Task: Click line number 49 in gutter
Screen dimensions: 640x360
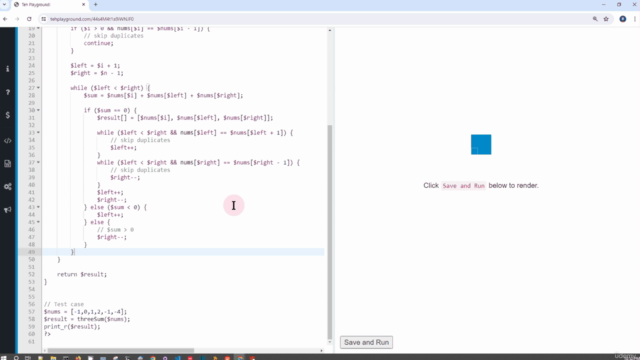Action: click(31, 252)
